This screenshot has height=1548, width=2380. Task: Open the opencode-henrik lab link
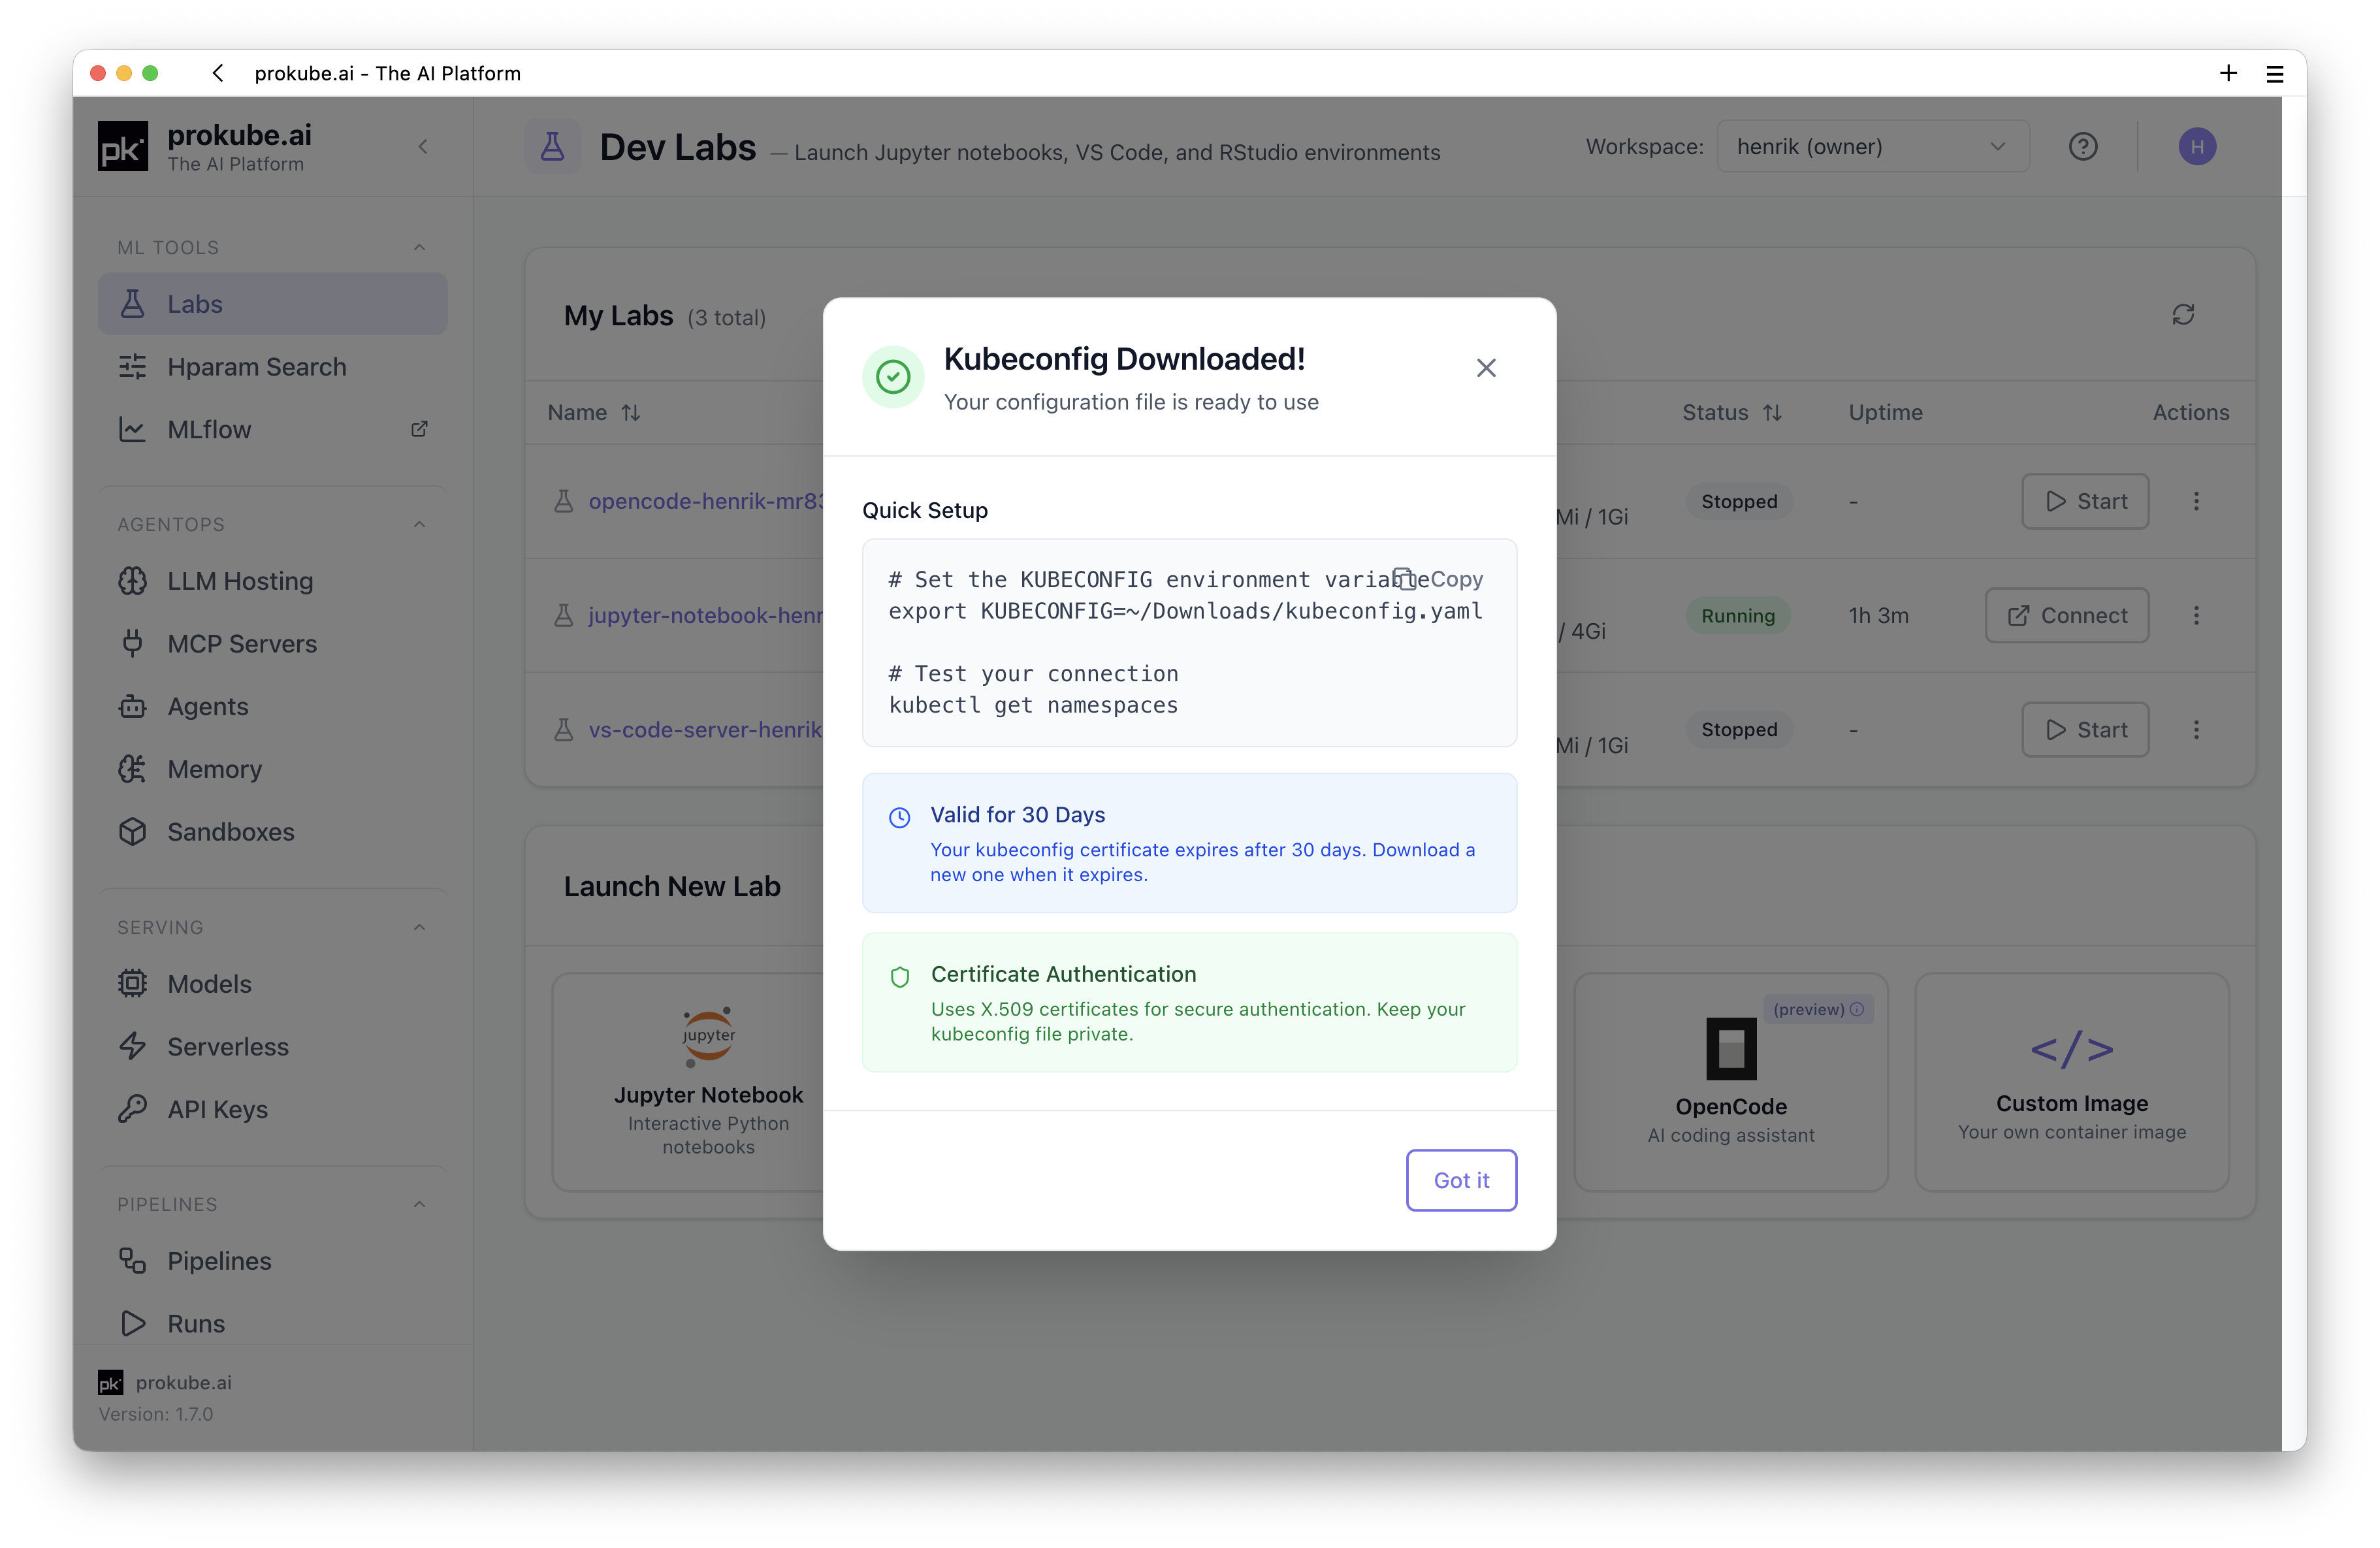coord(706,501)
